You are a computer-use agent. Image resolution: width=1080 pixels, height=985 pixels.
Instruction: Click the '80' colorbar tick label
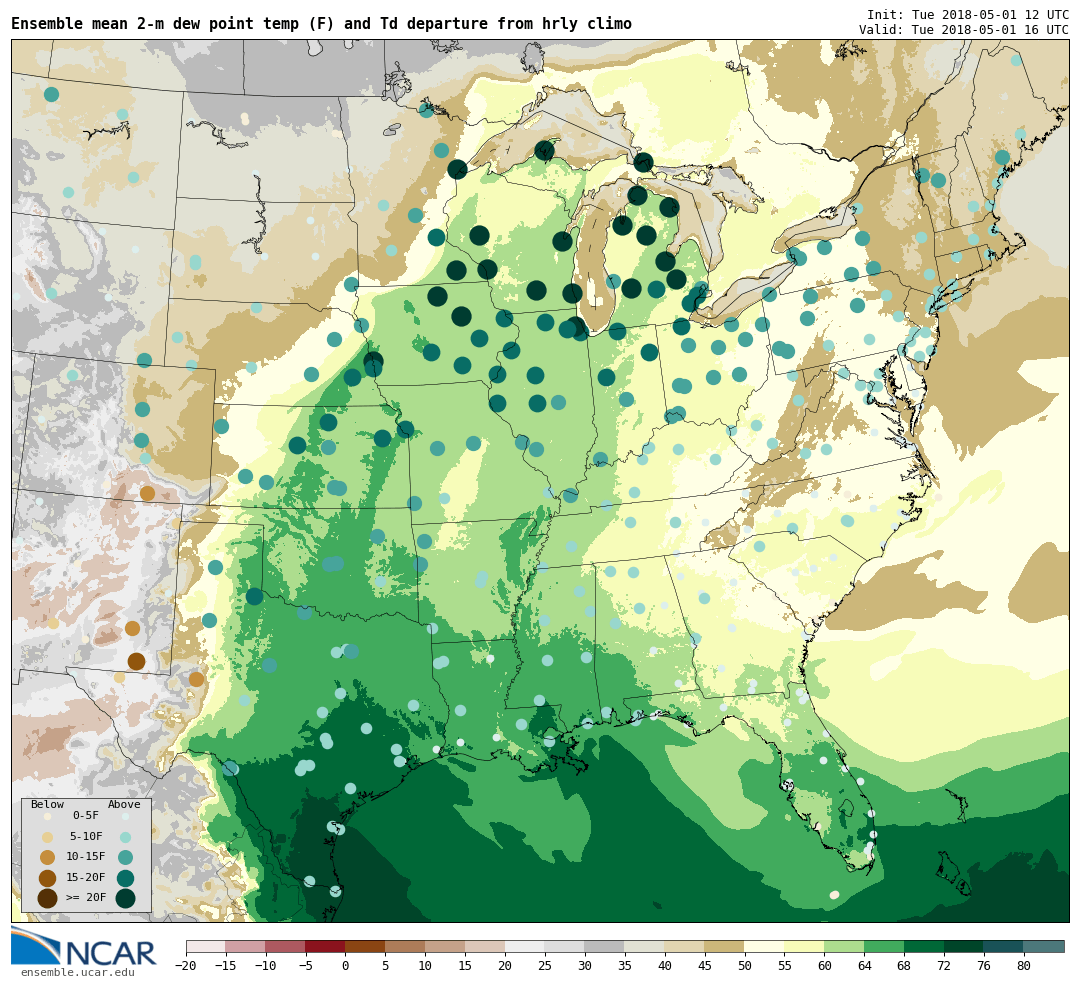click(1025, 966)
